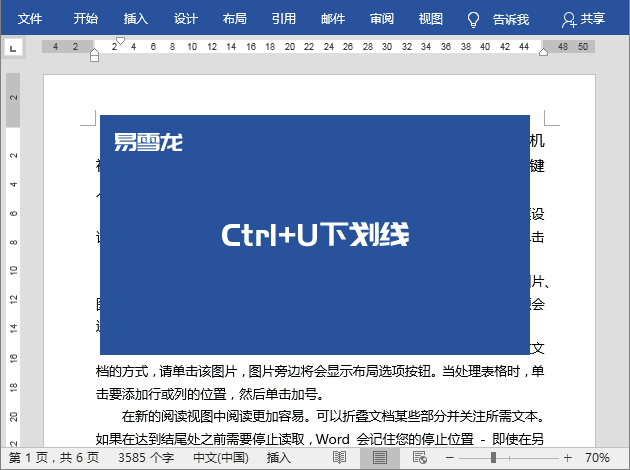Viewport: 630px width, 470px height.
Task: Toggle the 插入 insert mode indicator
Action: 278,458
